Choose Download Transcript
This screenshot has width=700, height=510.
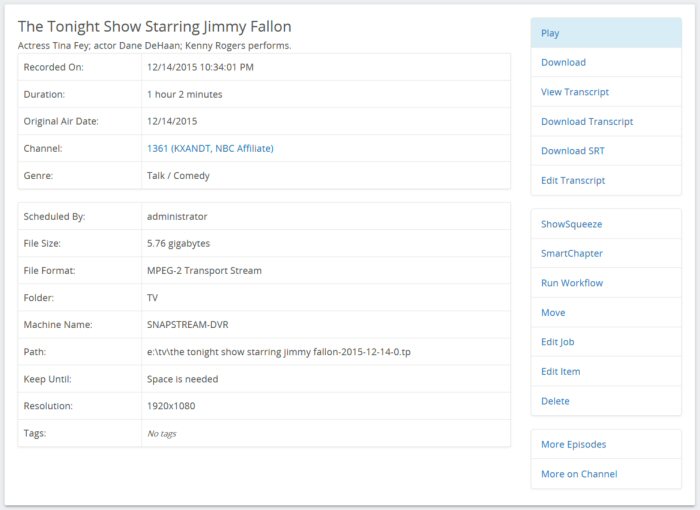tap(606, 121)
